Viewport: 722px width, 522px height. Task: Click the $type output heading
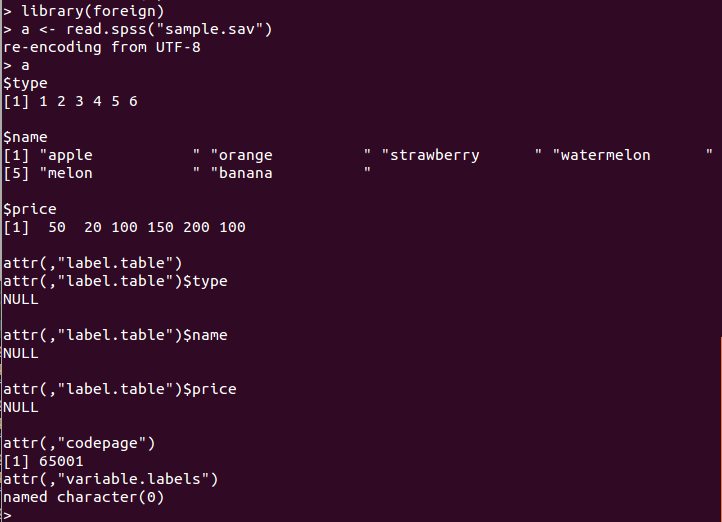[x=25, y=83]
